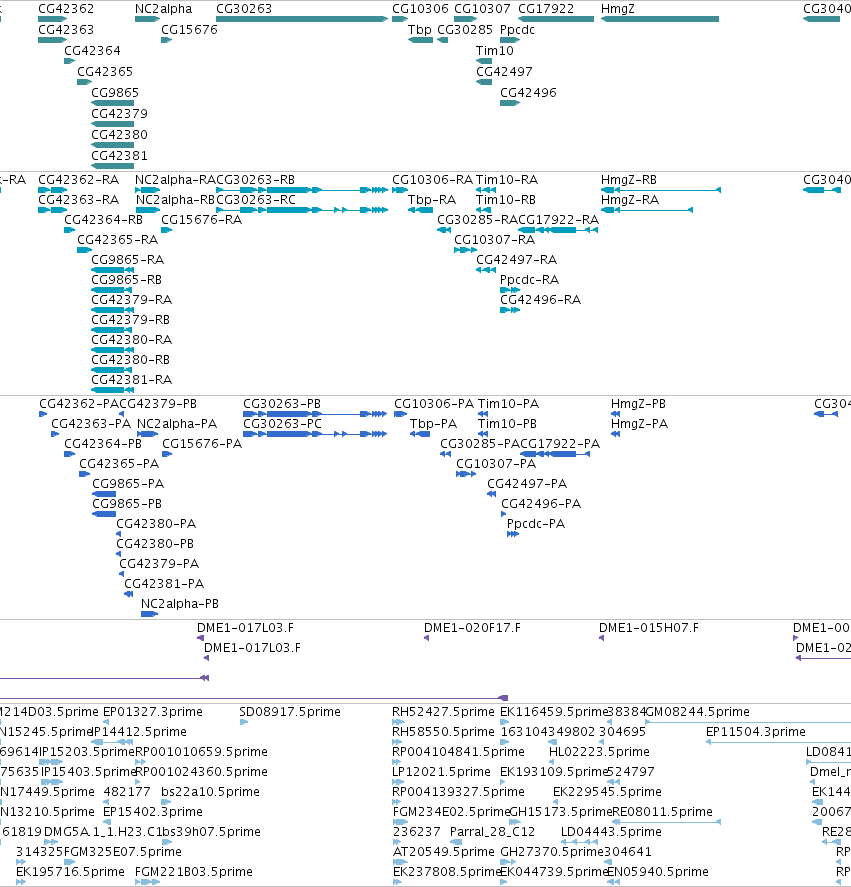Click the RE08011.5prime EST label
The width and height of the screenshot is (851, 887).
pos(663,812)
